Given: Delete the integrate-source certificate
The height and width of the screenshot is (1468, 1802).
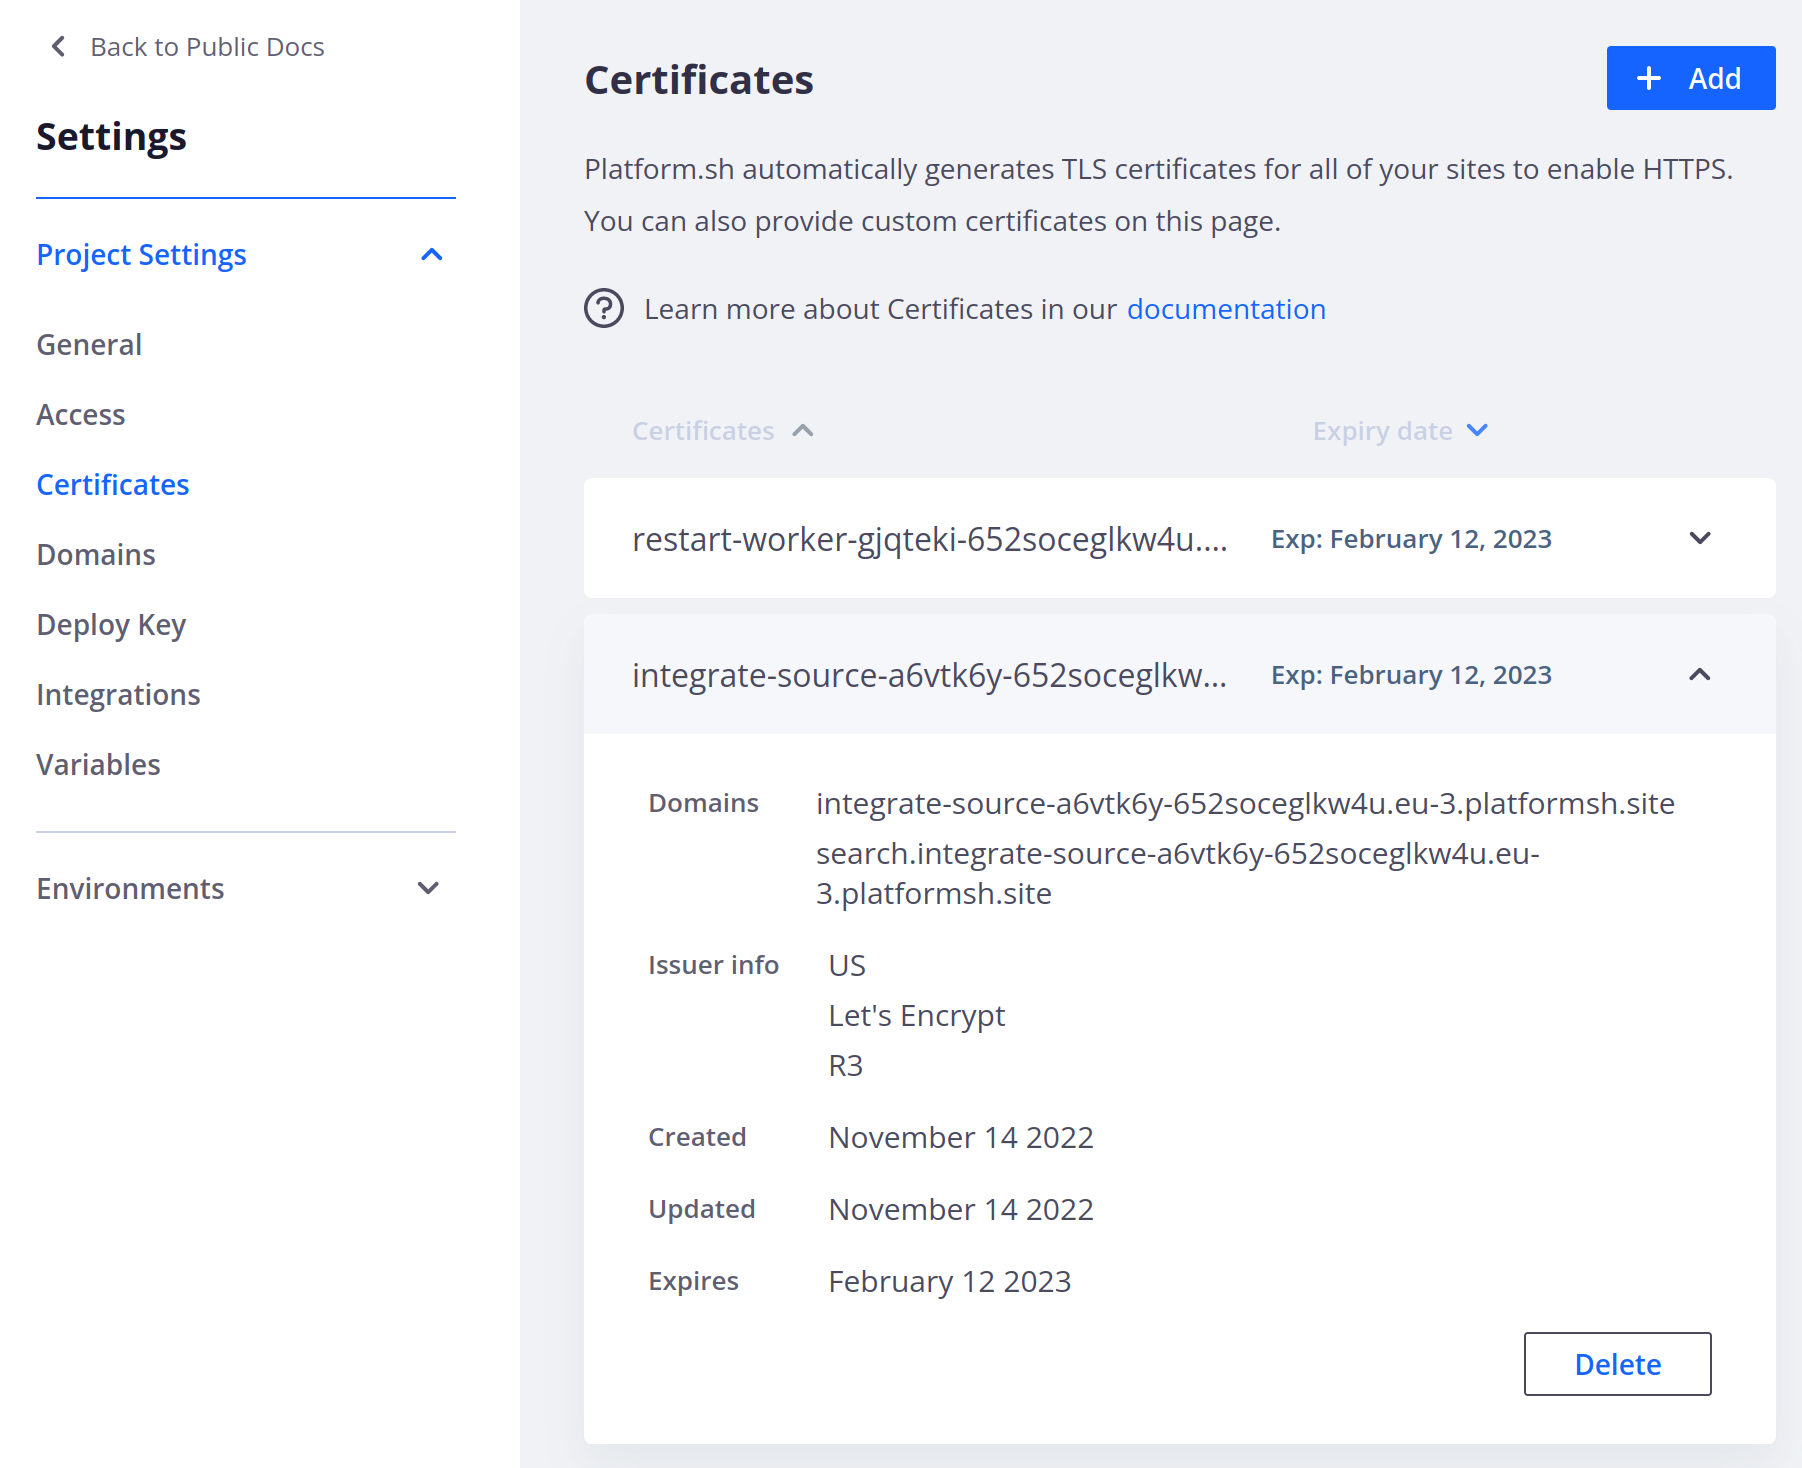Looking at the screenshot, I should [x=1617, y=1364].
